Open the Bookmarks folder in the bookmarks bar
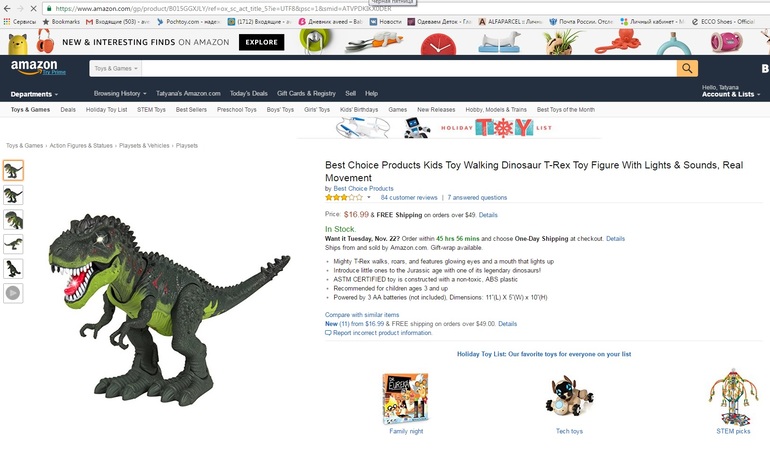This screenshot has width=770, height=449. [62, 20]
